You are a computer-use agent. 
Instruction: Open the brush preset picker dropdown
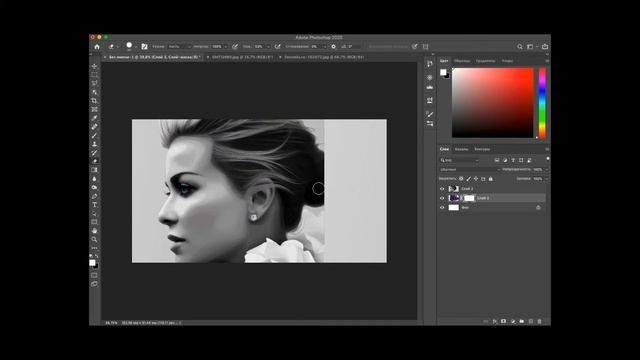point(136,47)
